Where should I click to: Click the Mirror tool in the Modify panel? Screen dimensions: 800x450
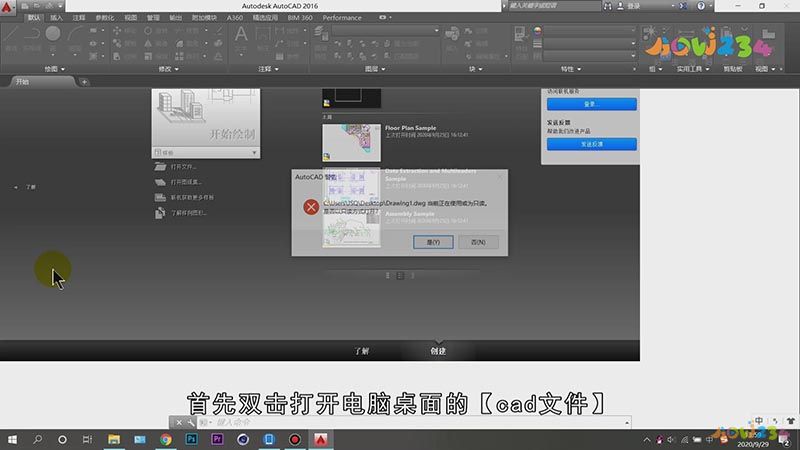(x=155, y=43)
